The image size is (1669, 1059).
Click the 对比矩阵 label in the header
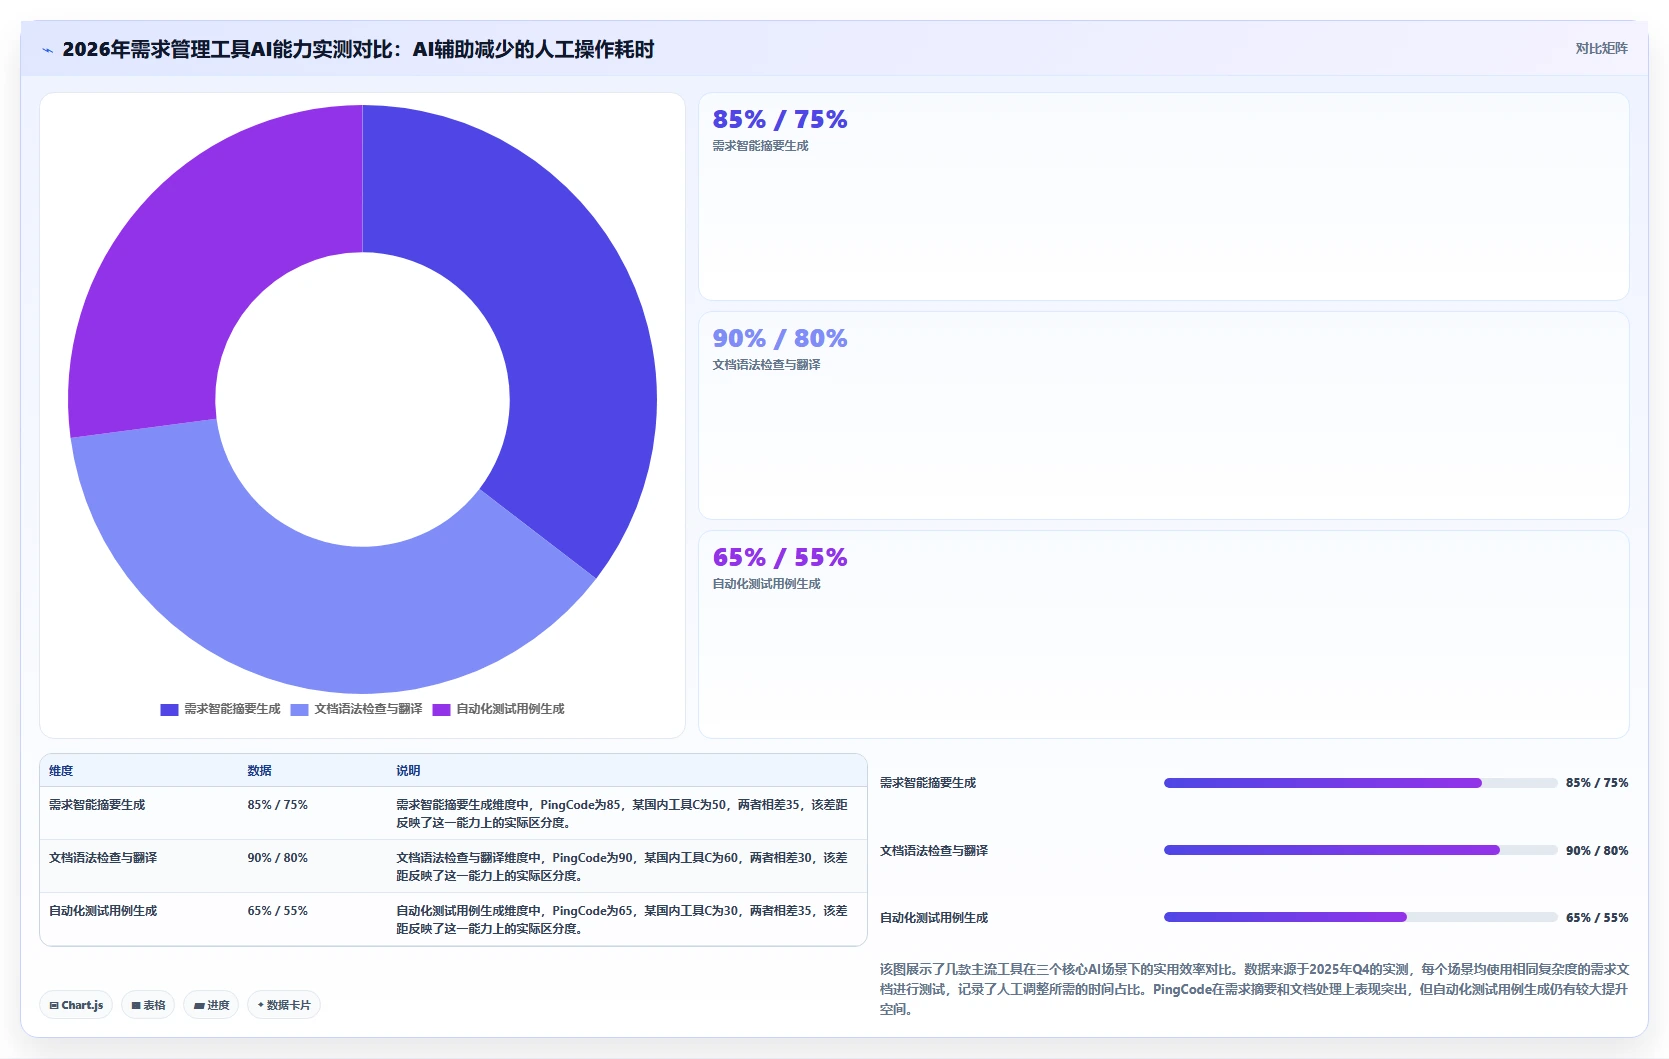[1601, 48]
